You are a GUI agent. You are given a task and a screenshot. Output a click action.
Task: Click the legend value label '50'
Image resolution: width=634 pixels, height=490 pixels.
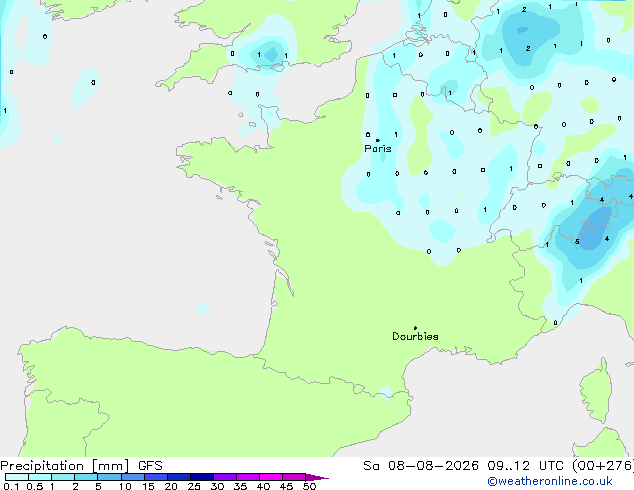(x=309, y=486)
